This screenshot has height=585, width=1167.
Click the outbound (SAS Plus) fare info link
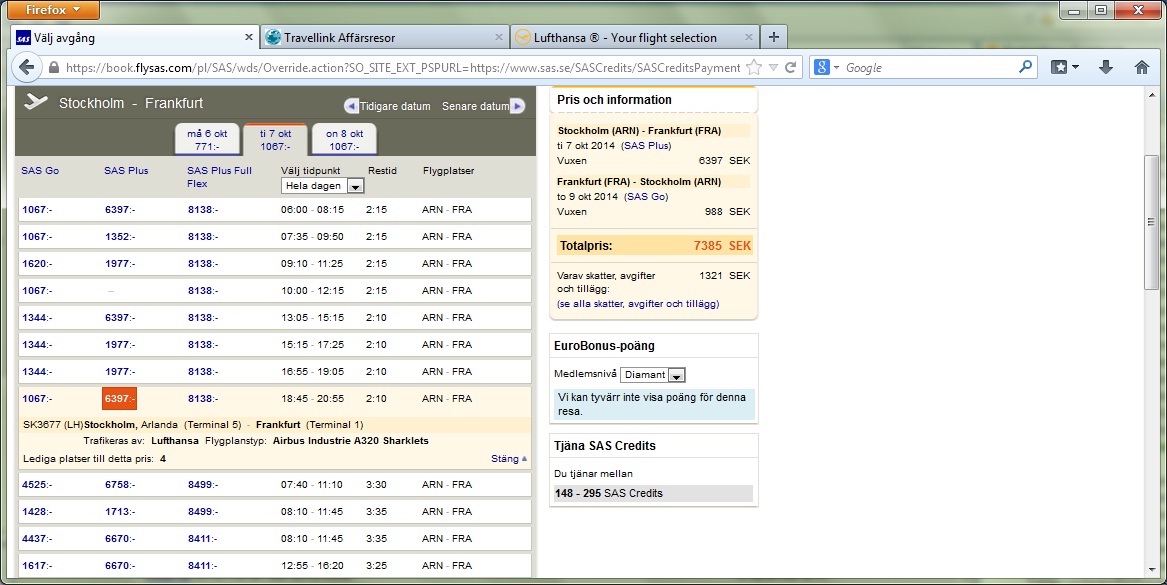tap(646, 146)
